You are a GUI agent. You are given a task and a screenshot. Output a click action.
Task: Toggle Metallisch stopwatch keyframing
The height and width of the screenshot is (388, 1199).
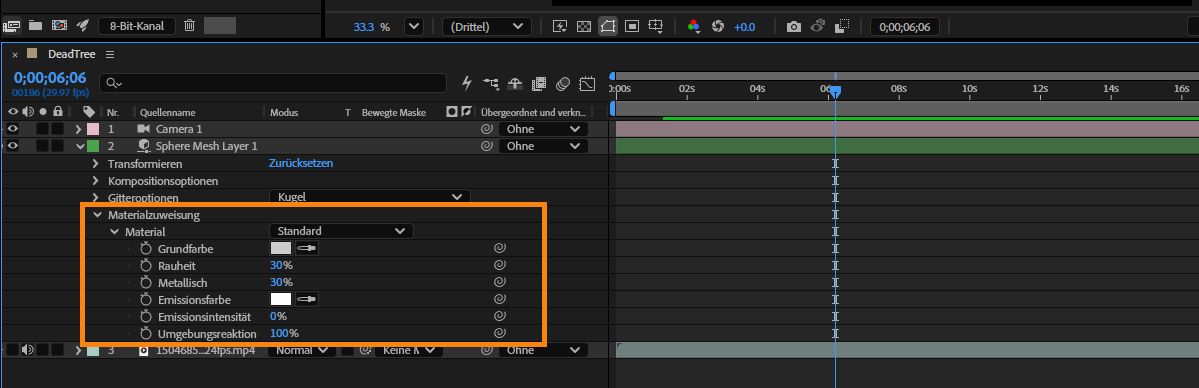(146, 282)
